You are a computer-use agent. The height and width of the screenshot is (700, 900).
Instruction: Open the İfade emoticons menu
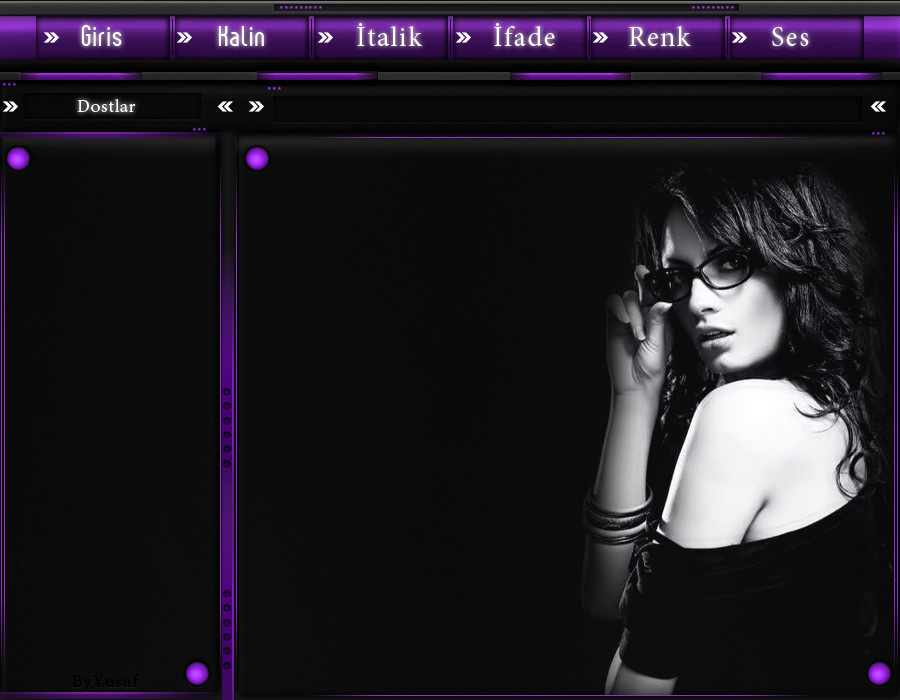click(x=524, y=38)
